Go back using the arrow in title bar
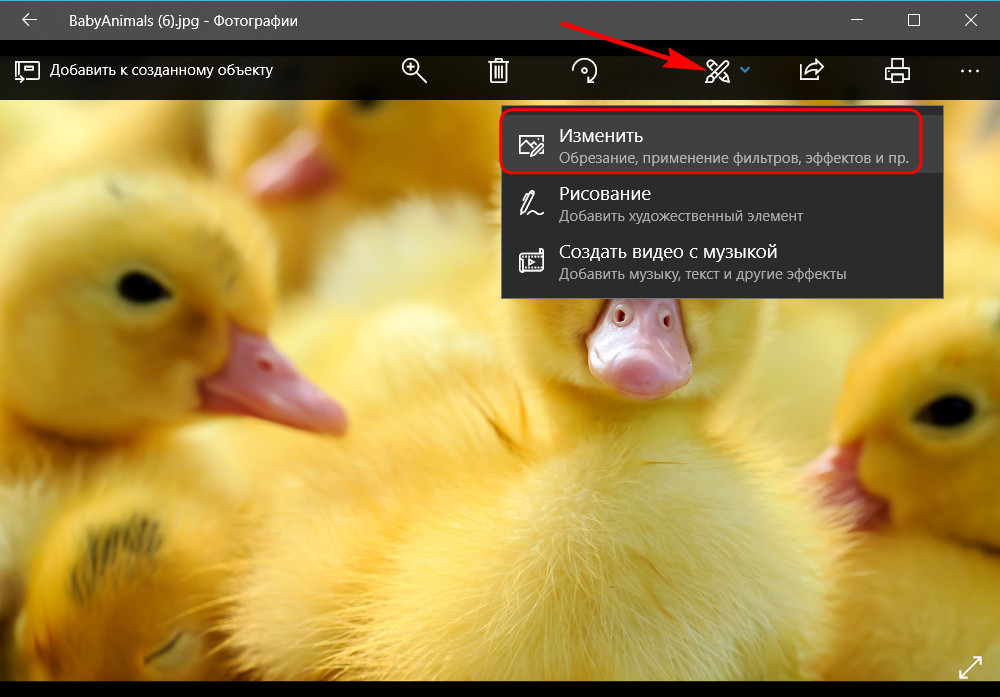The image size is (1000, 697). point(29,20)
